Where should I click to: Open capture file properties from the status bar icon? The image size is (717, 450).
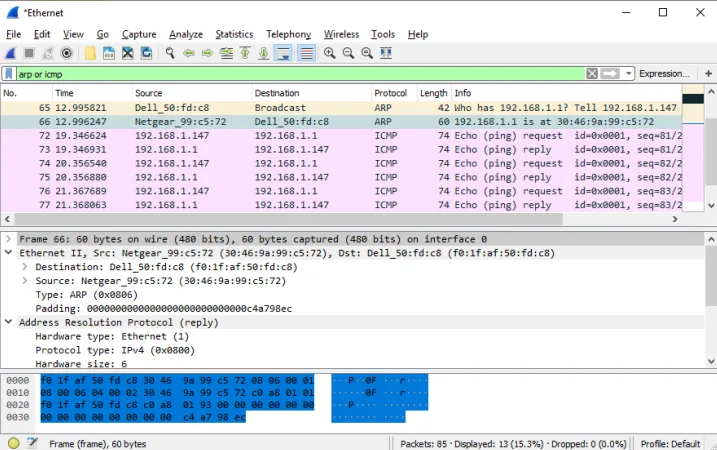32,443
